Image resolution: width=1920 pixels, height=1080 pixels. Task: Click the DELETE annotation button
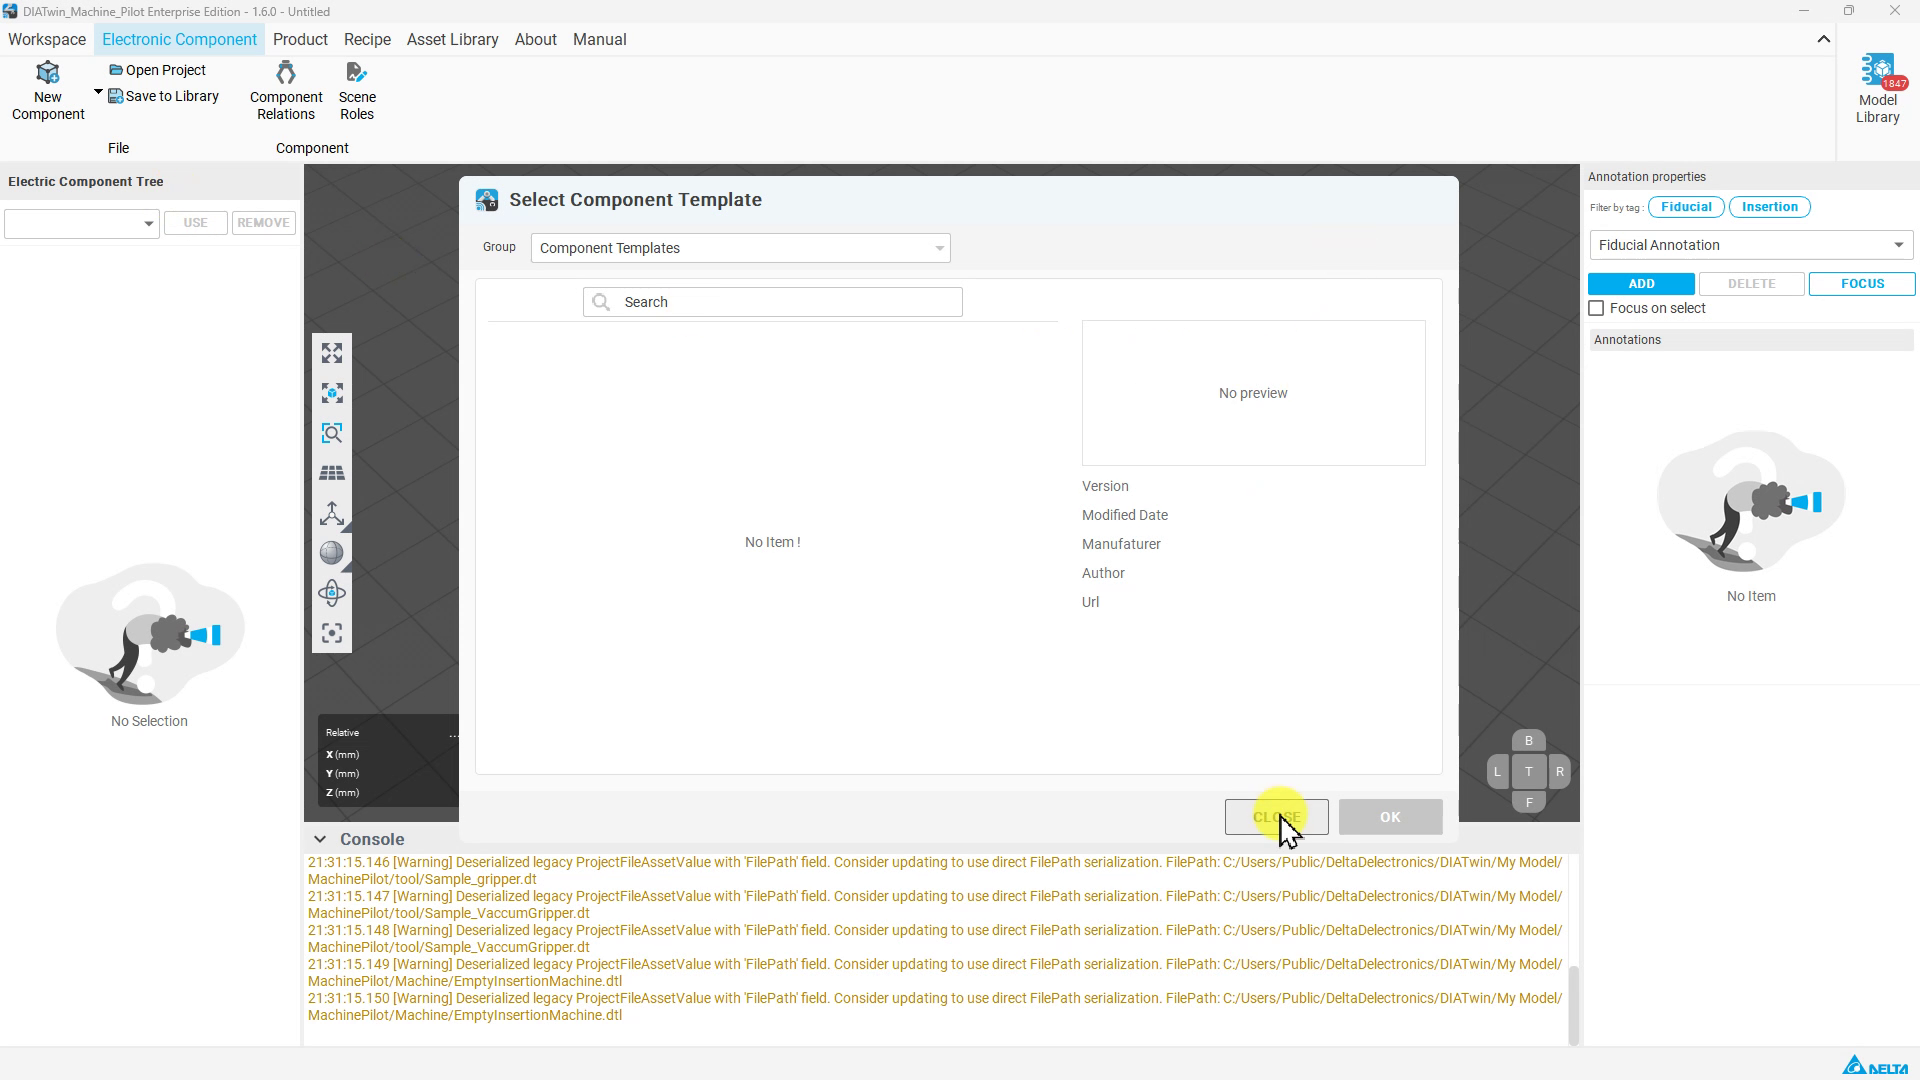(x=1751, y=284)
